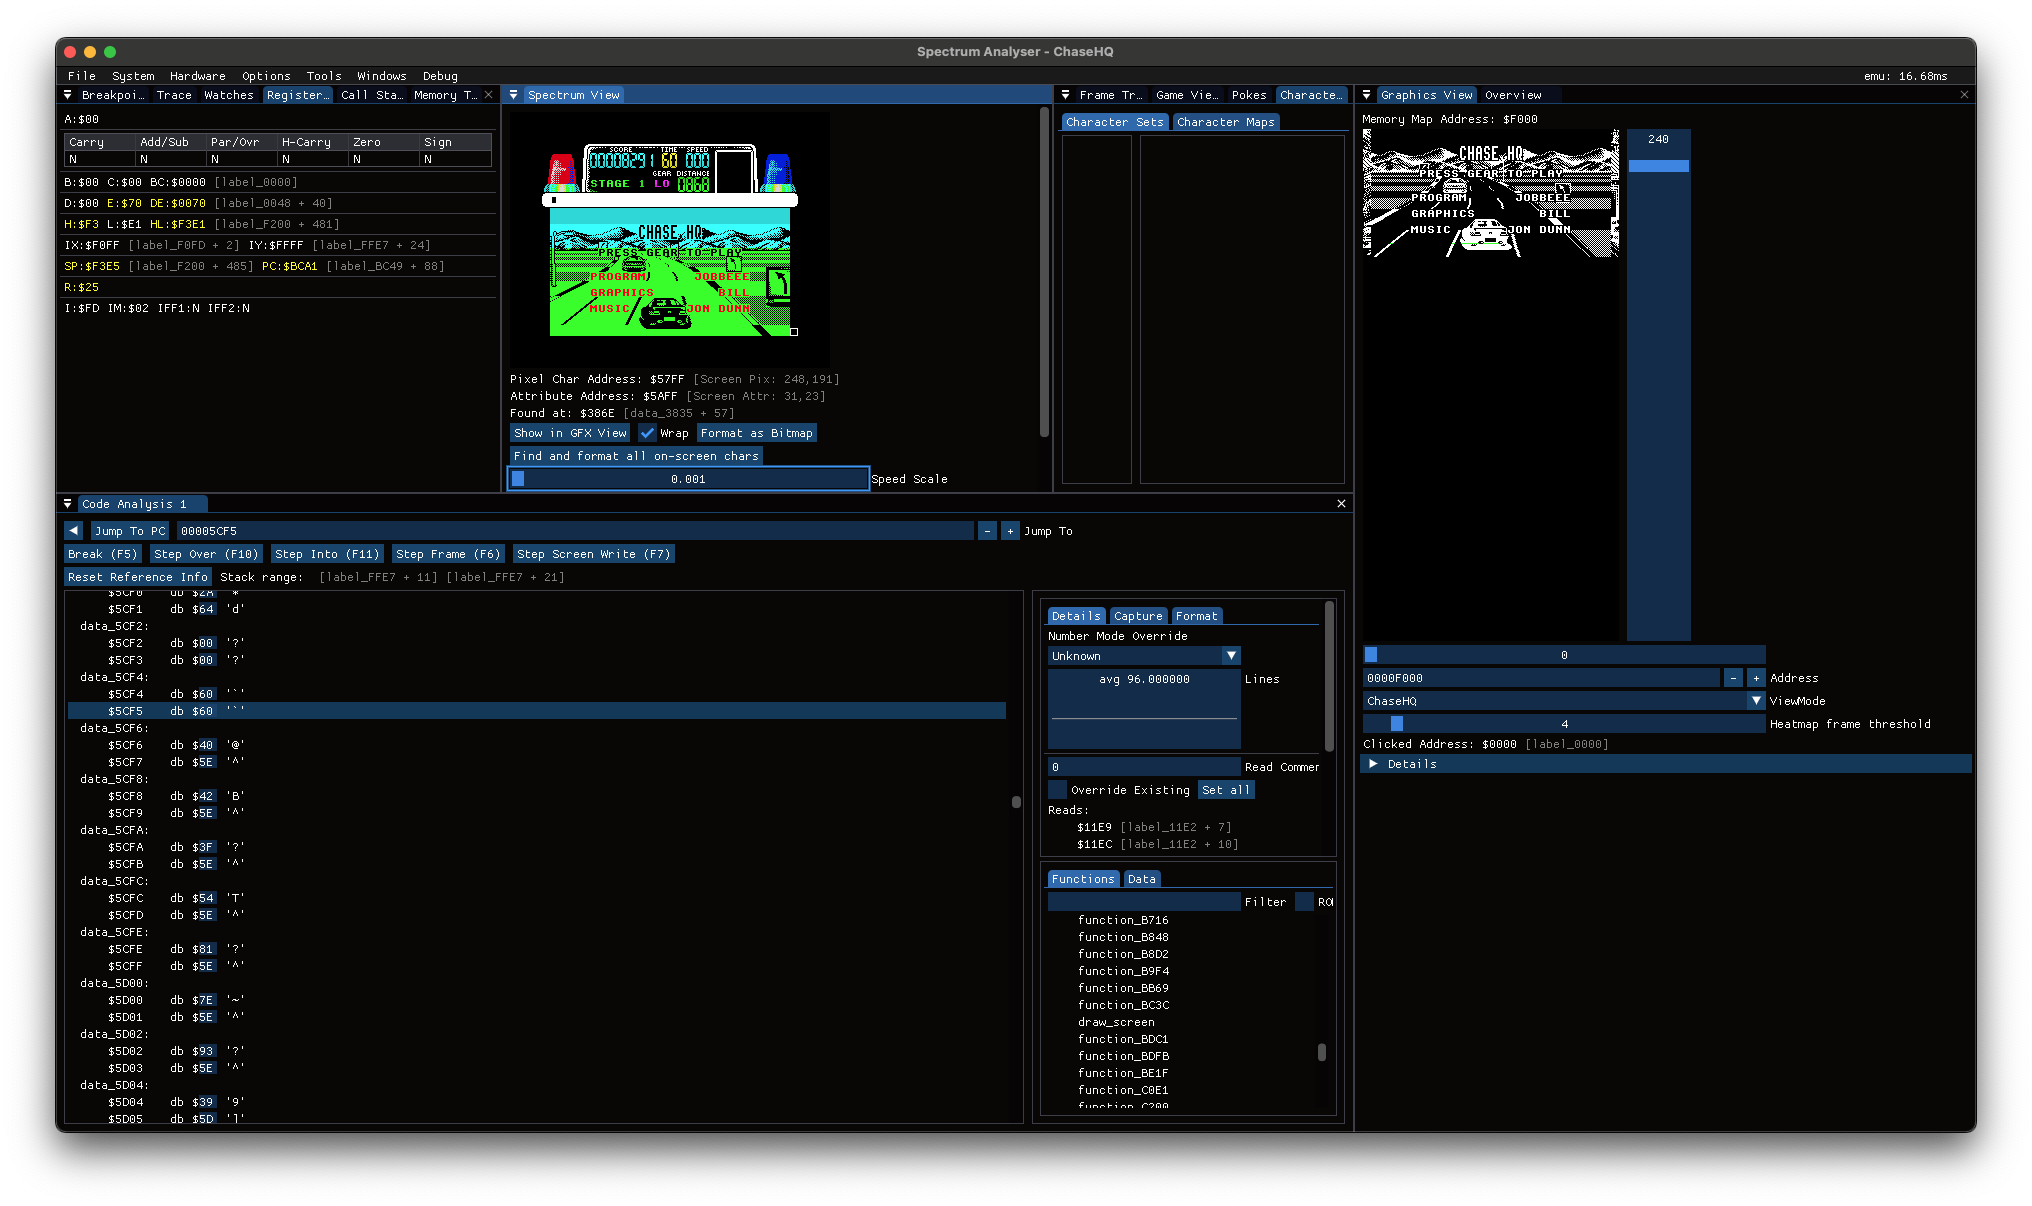Collapse Code Analysis panel via triangle icon
This screenshot has height=1206, width=2032.
pos(68,504)
